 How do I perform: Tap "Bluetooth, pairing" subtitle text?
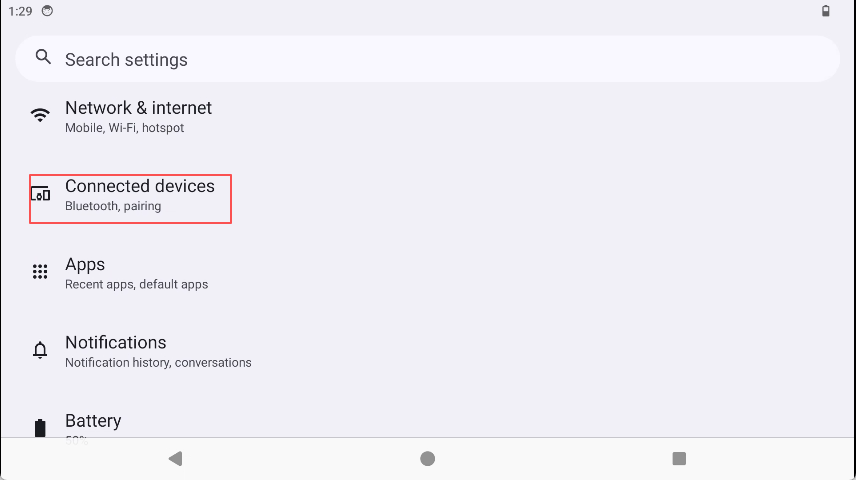[113, 206]
